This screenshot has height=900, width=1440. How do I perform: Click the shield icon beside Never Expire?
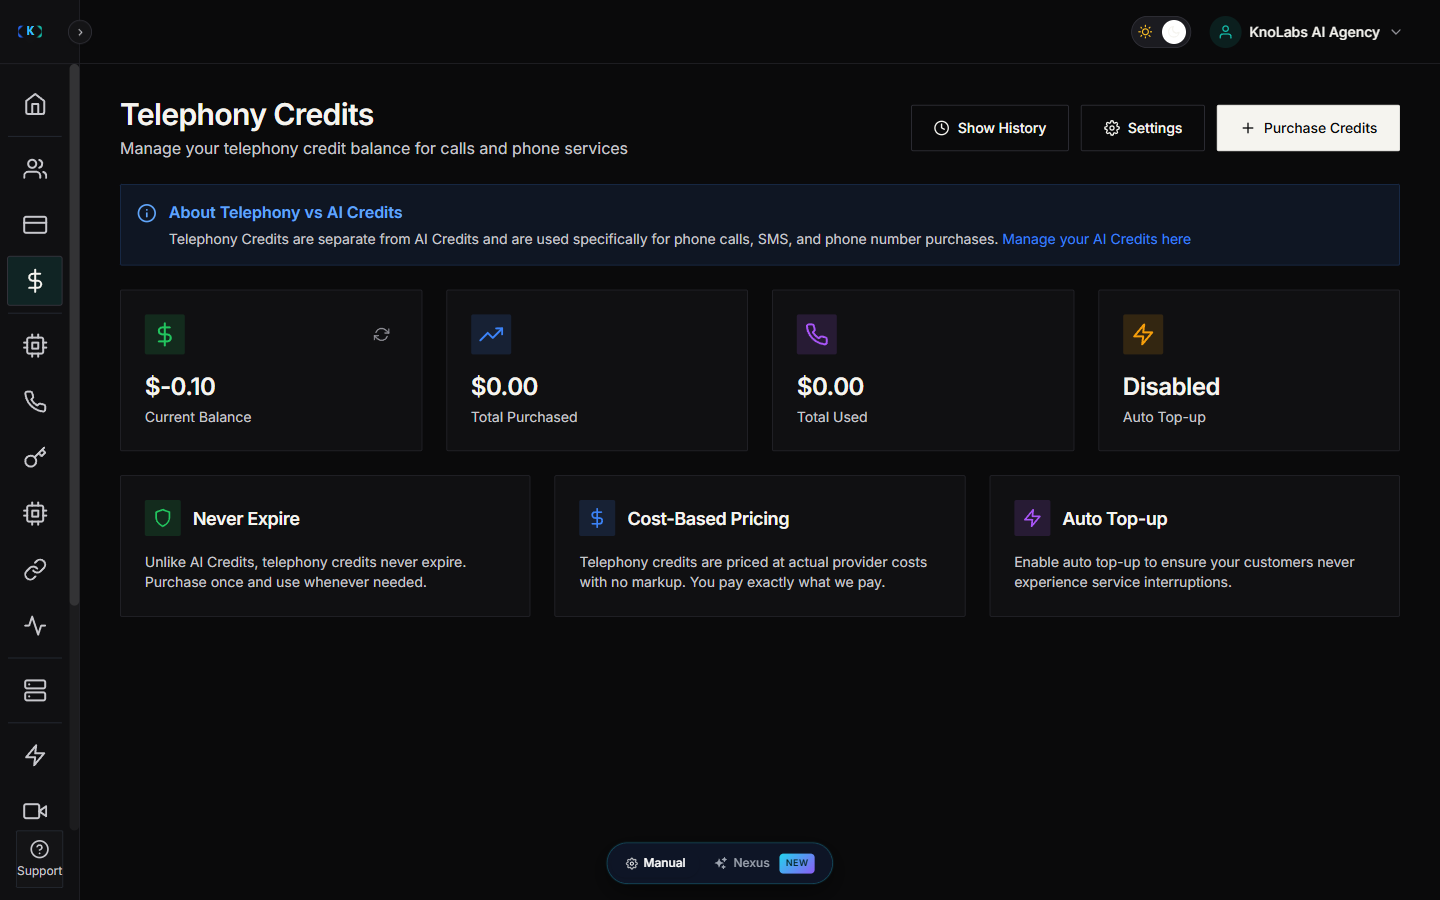[163, 518]
